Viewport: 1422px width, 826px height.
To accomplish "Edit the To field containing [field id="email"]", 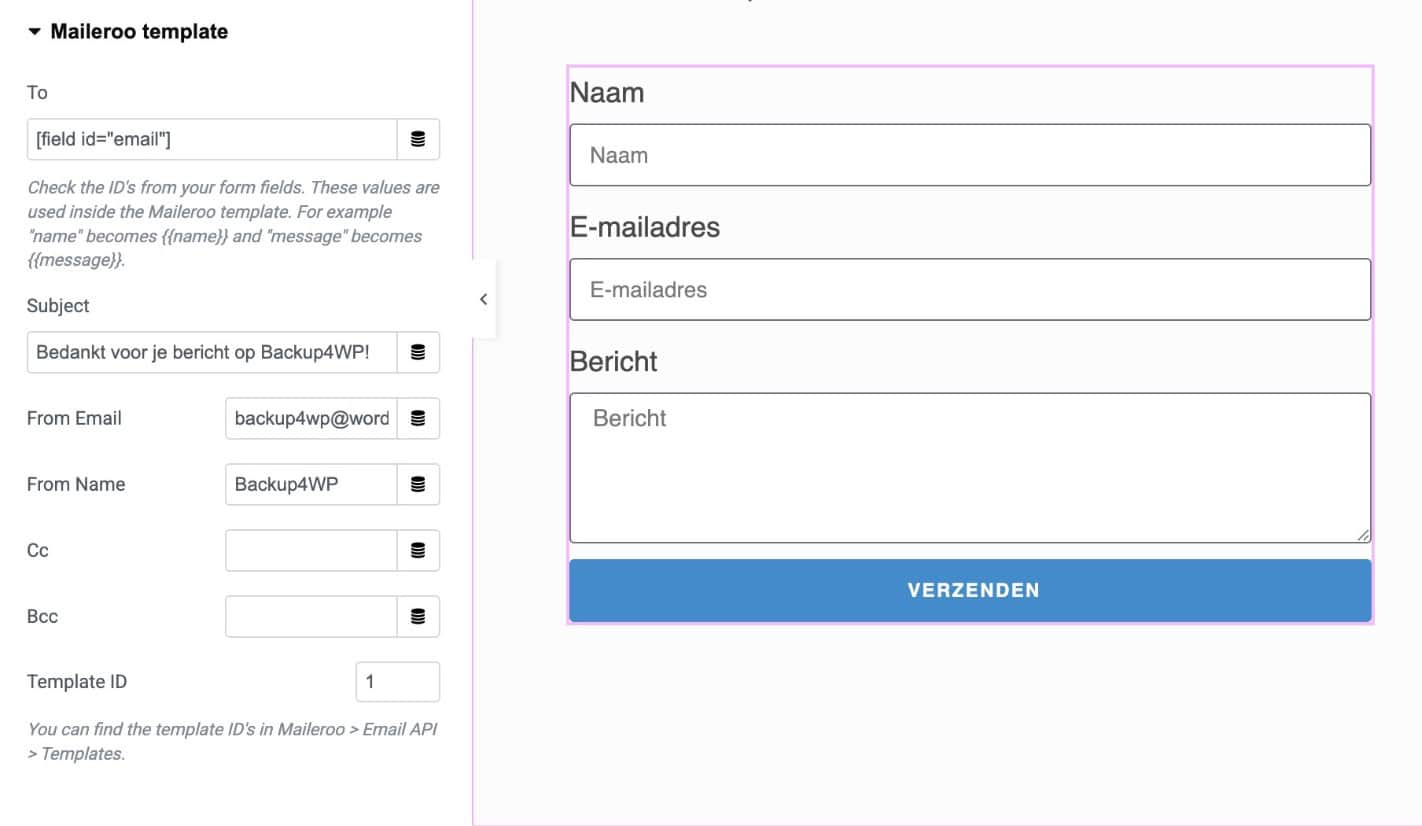I will coord(212,140).
